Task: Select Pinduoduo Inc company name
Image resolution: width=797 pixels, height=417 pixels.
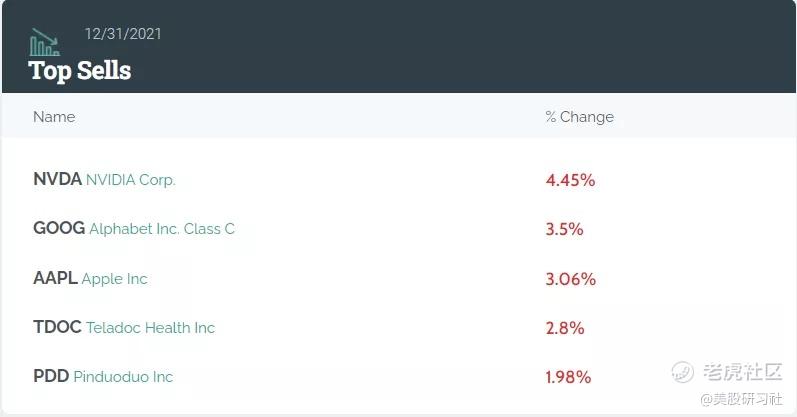Action: [x=124, y=377]
